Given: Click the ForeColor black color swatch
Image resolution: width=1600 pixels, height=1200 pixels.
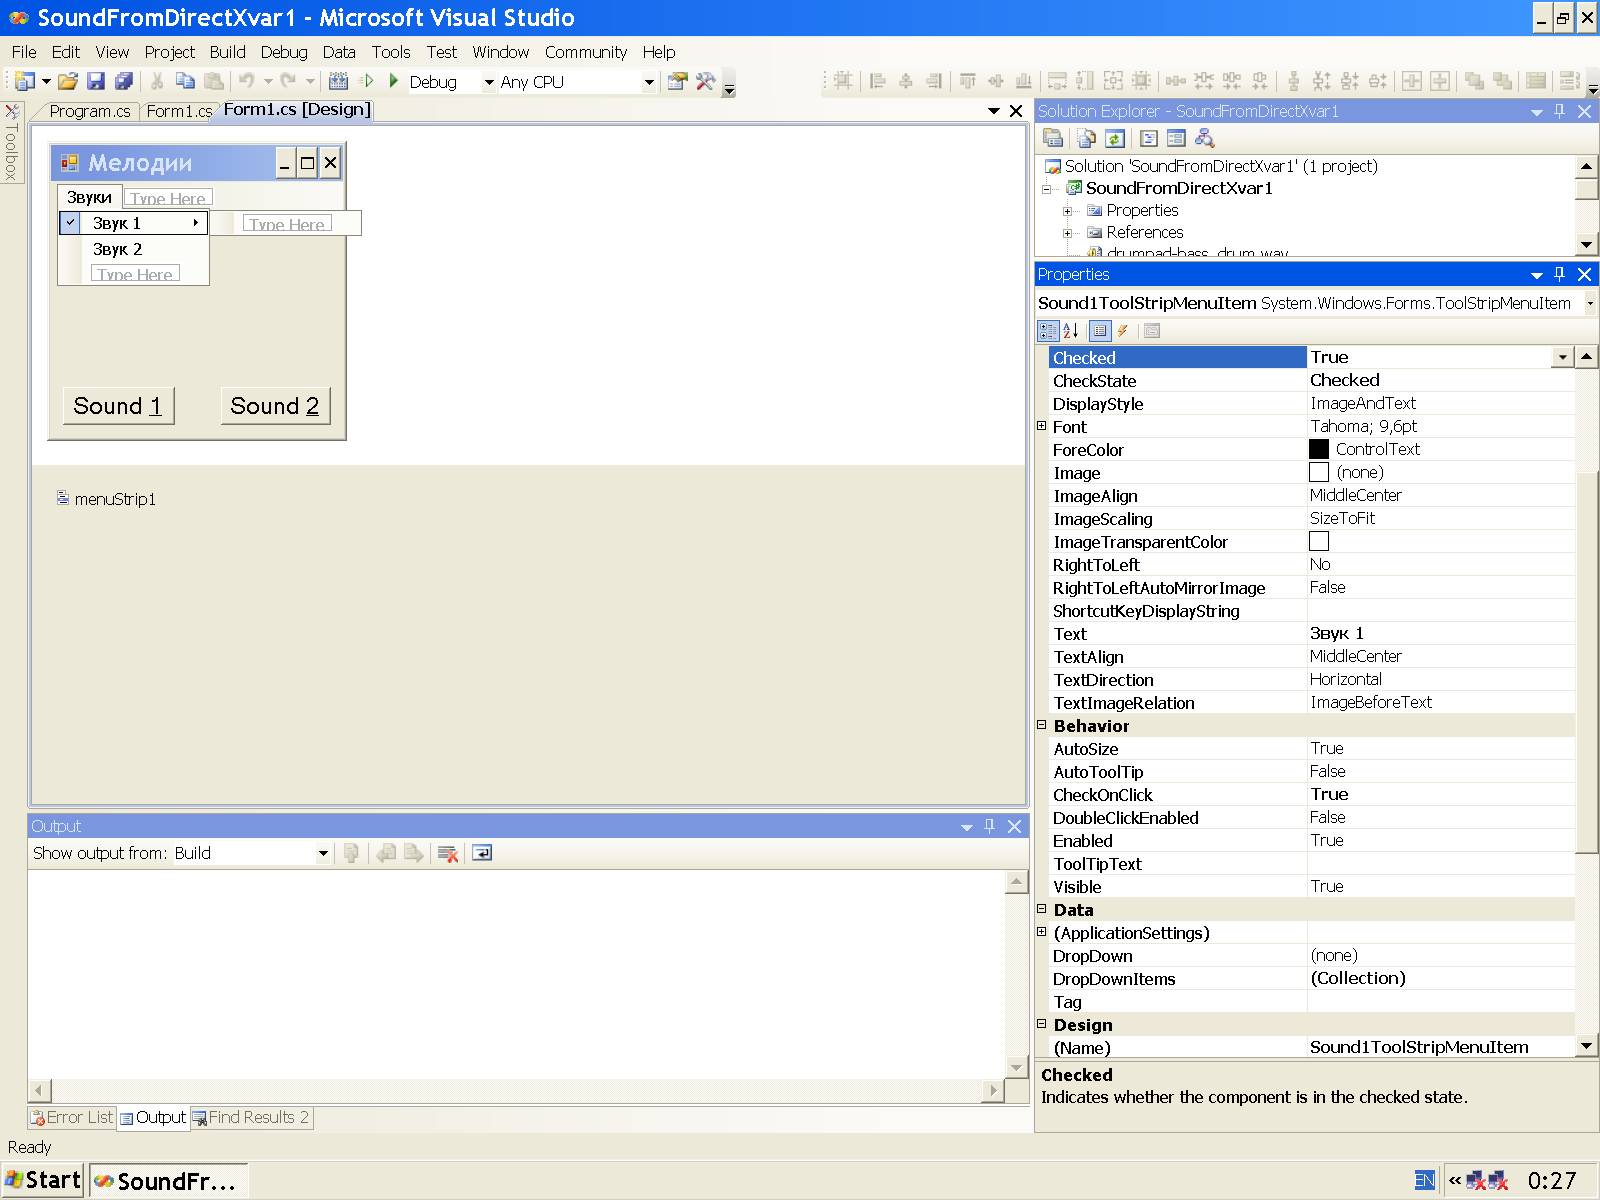Looking at the screenshot, I should pos(1319,450).
